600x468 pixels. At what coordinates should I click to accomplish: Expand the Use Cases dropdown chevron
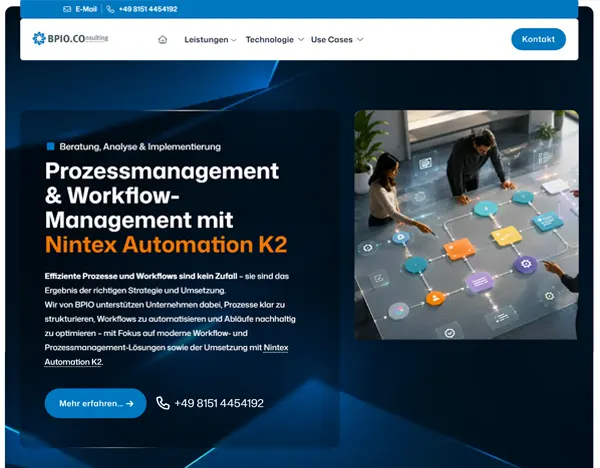tap(360, 39)
